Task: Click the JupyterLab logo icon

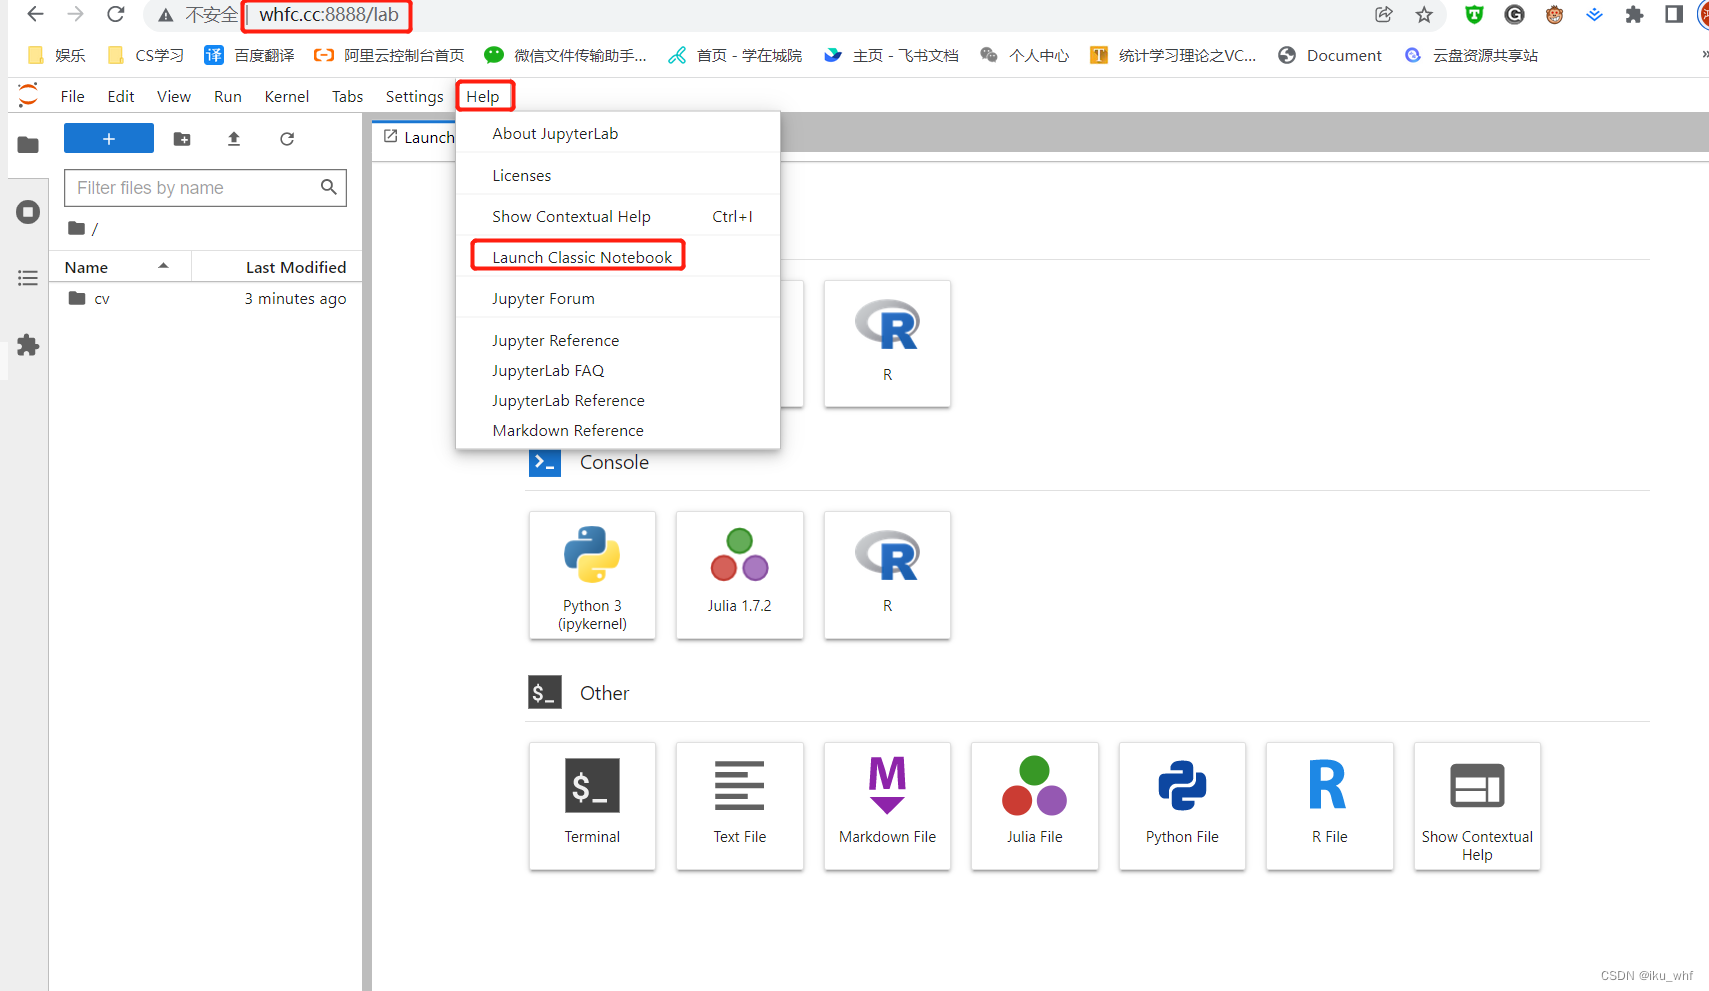Action: [x=28, y=95]
